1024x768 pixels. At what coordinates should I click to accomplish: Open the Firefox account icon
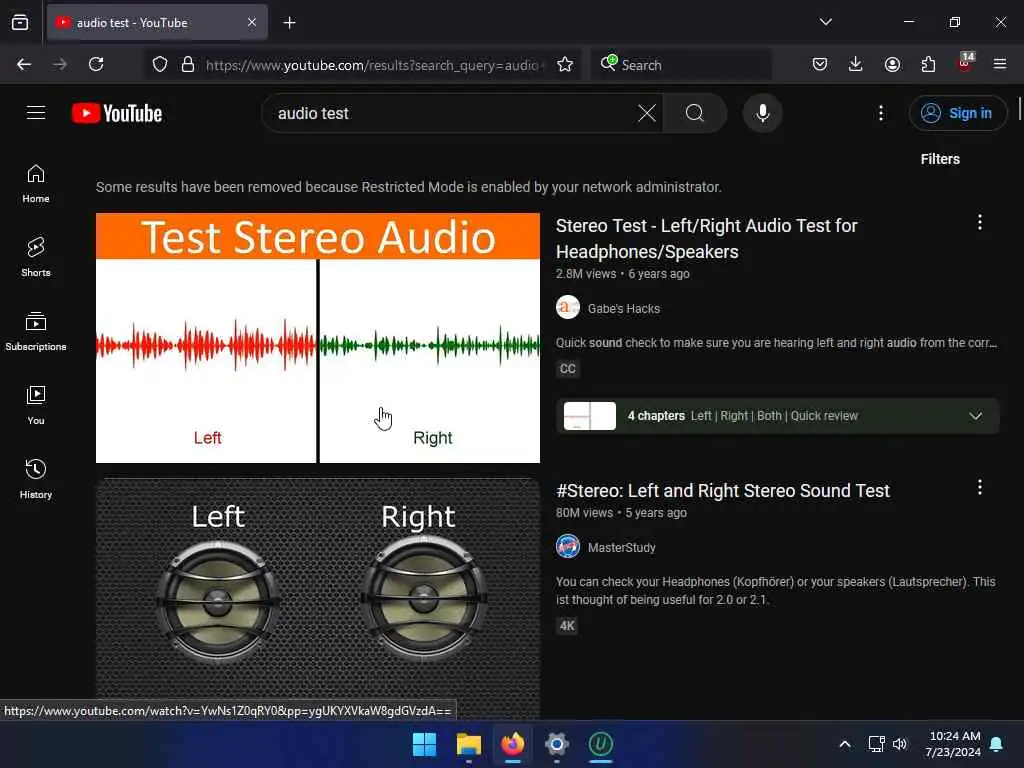[x=892, y=64]
